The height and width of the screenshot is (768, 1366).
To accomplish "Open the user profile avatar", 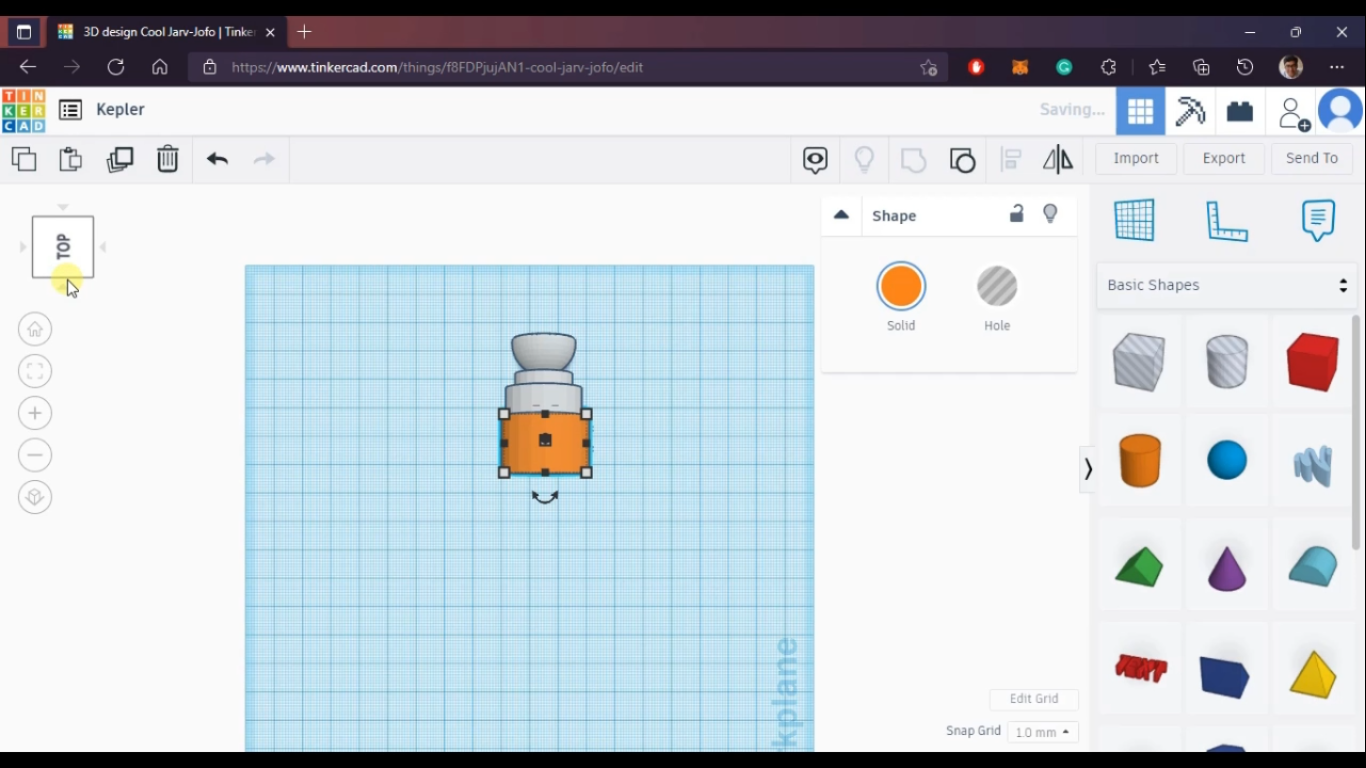I will click(1341, 111).
